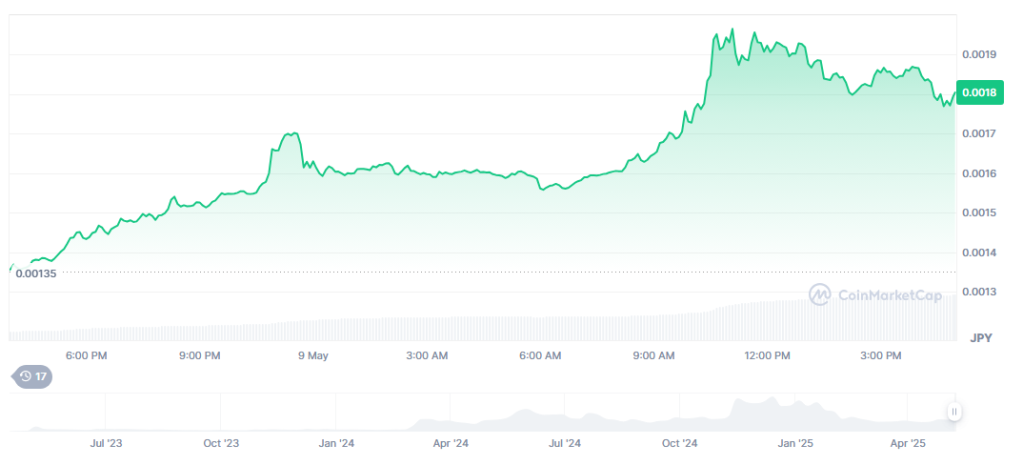Click the 0.00135 opening price label
The image size is (1023, 465).
point(36,272)
